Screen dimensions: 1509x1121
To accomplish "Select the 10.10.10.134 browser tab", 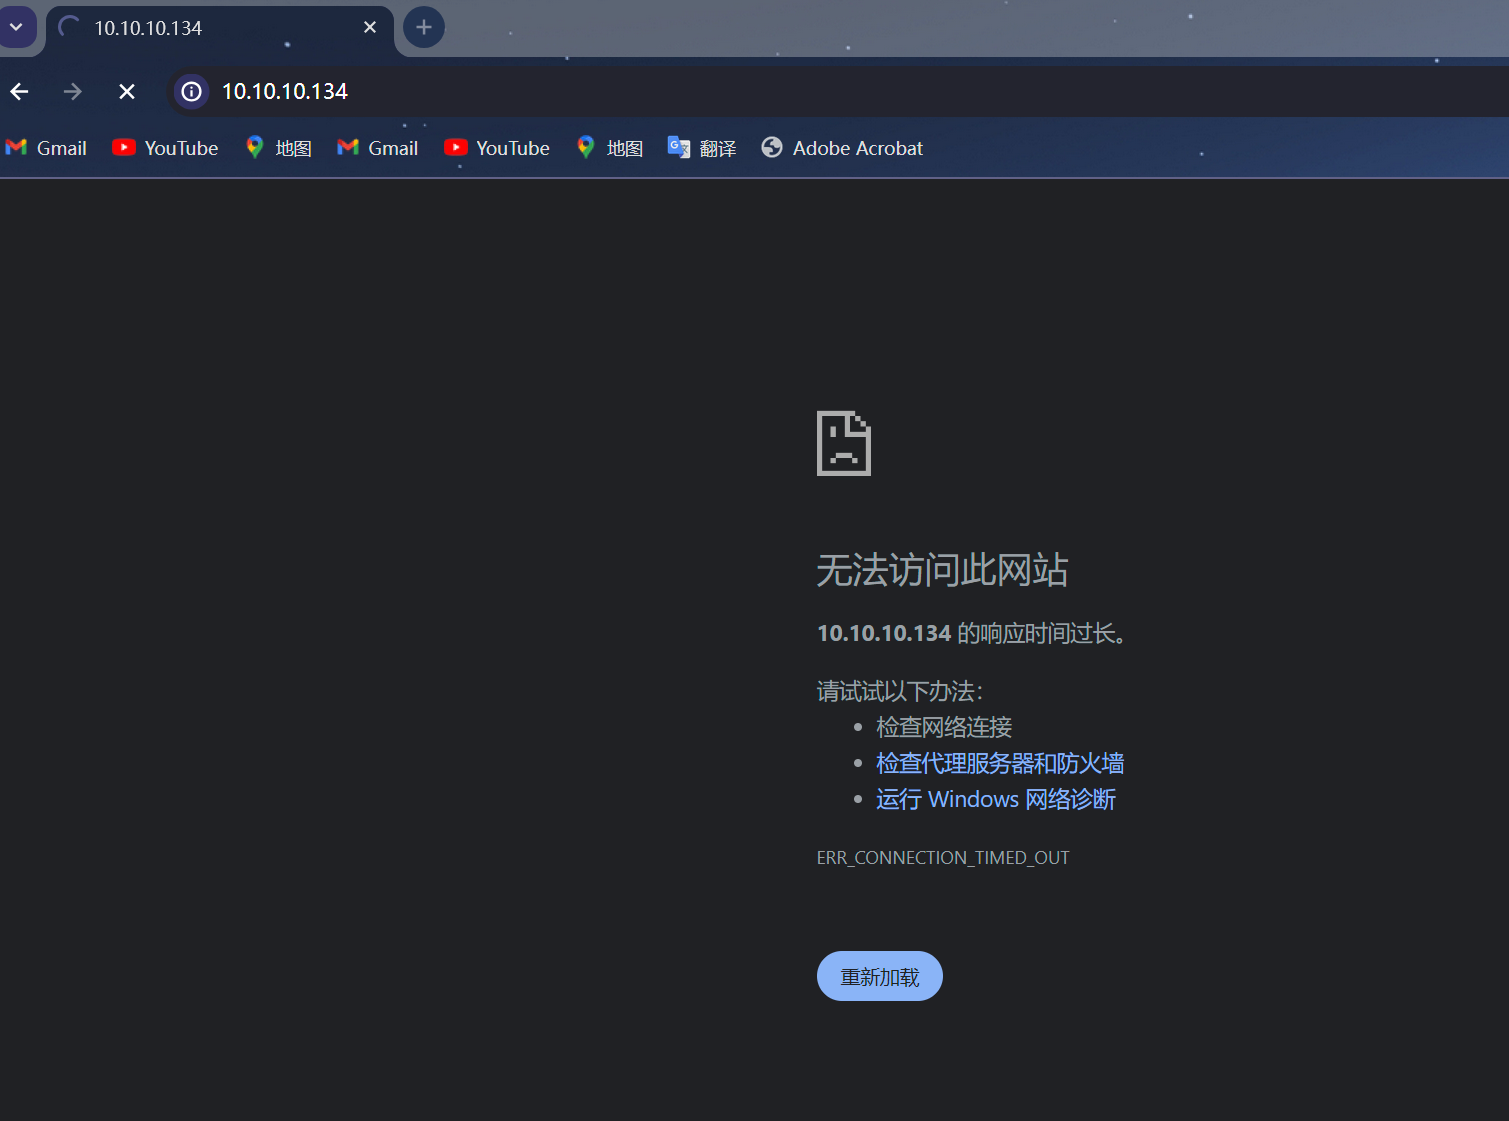I will 200,28.
